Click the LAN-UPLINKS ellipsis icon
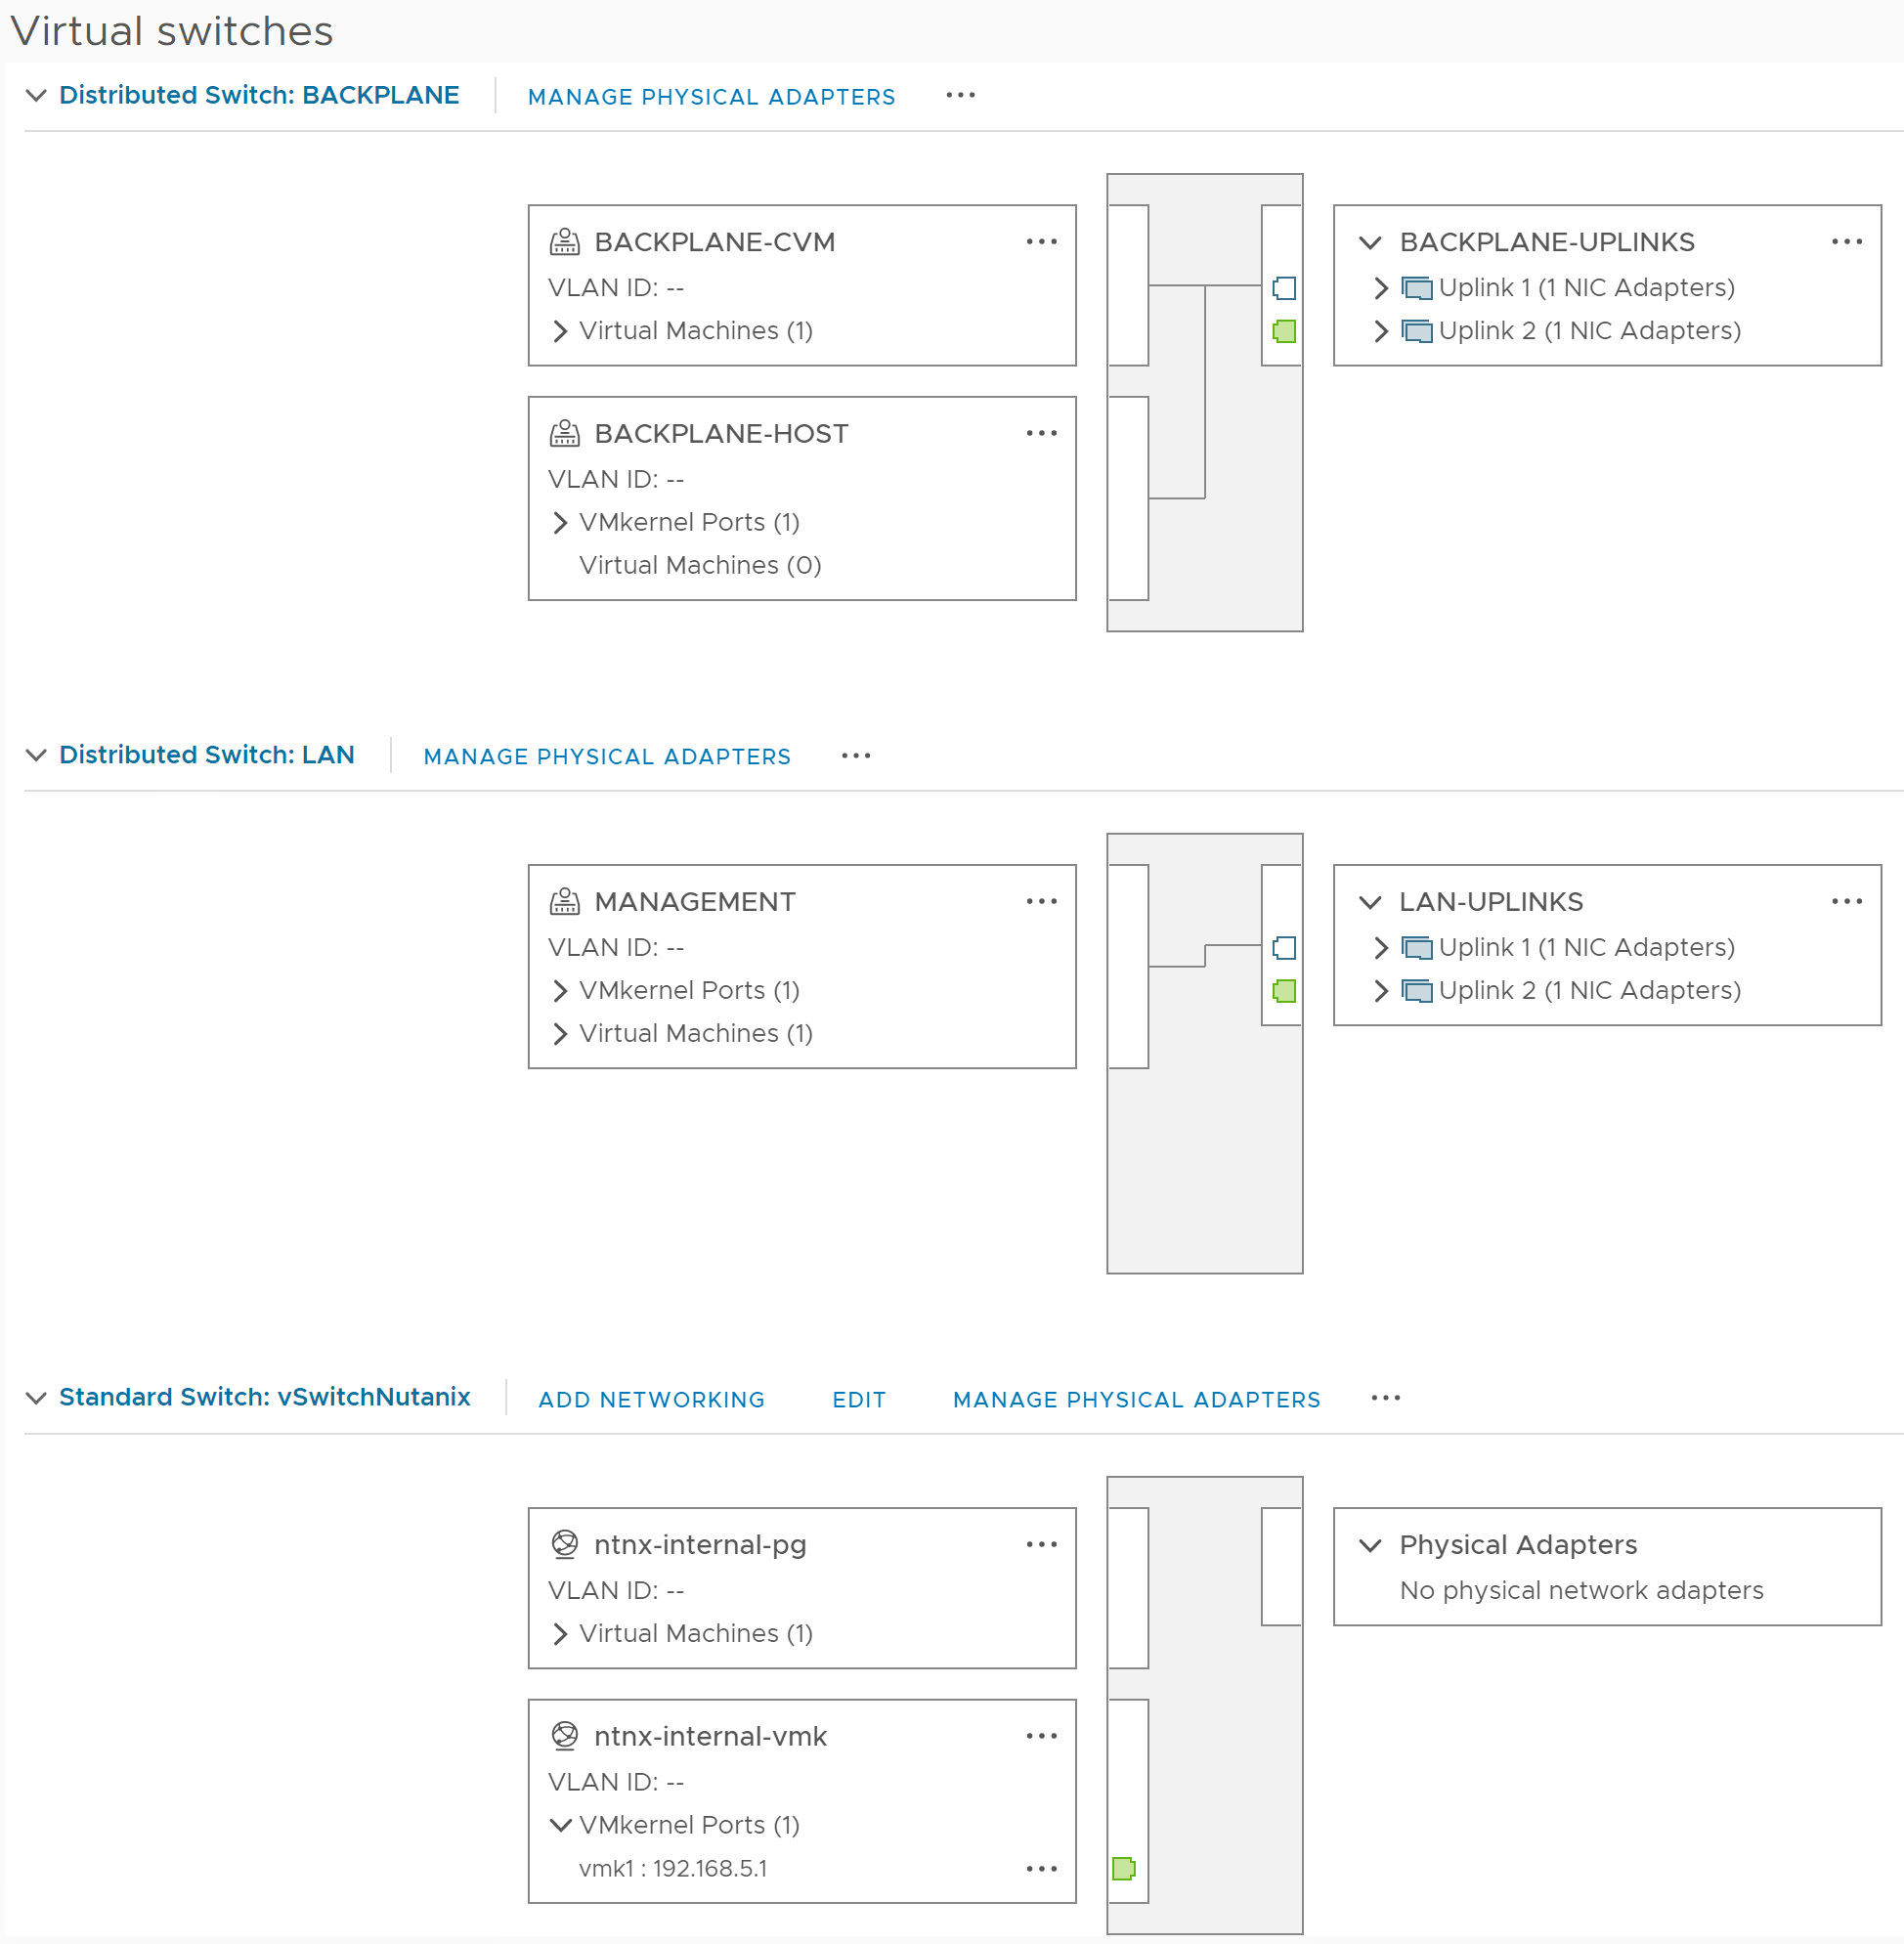The image size is (1904, 1944). pos(1846,901)
